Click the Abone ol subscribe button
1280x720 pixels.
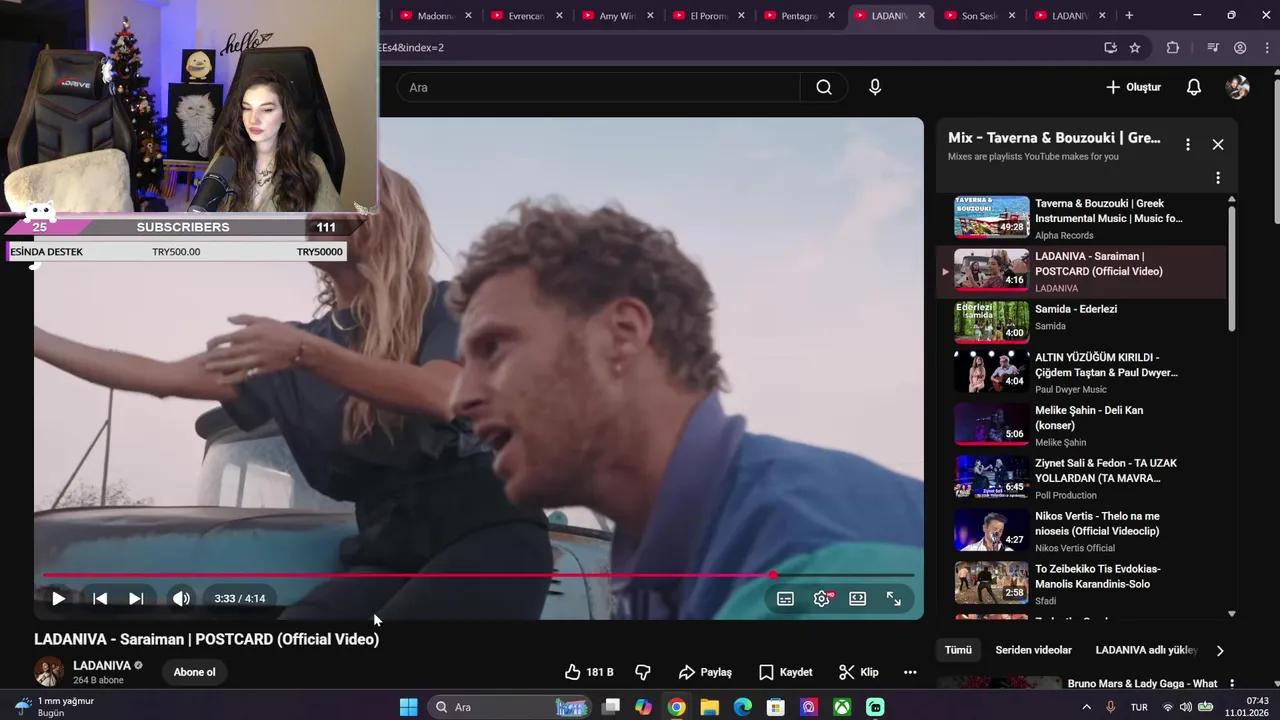click(x=194, y=672)
